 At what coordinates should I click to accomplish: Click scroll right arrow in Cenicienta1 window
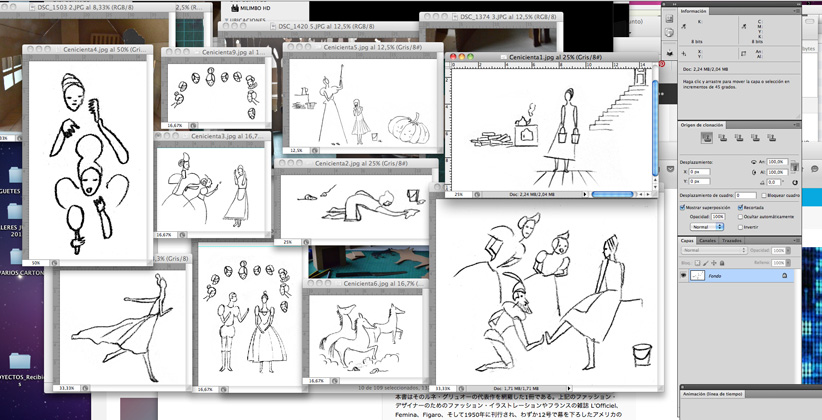coord(648,195)
